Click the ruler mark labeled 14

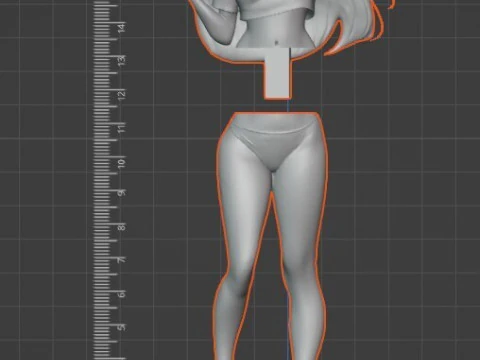122,27
